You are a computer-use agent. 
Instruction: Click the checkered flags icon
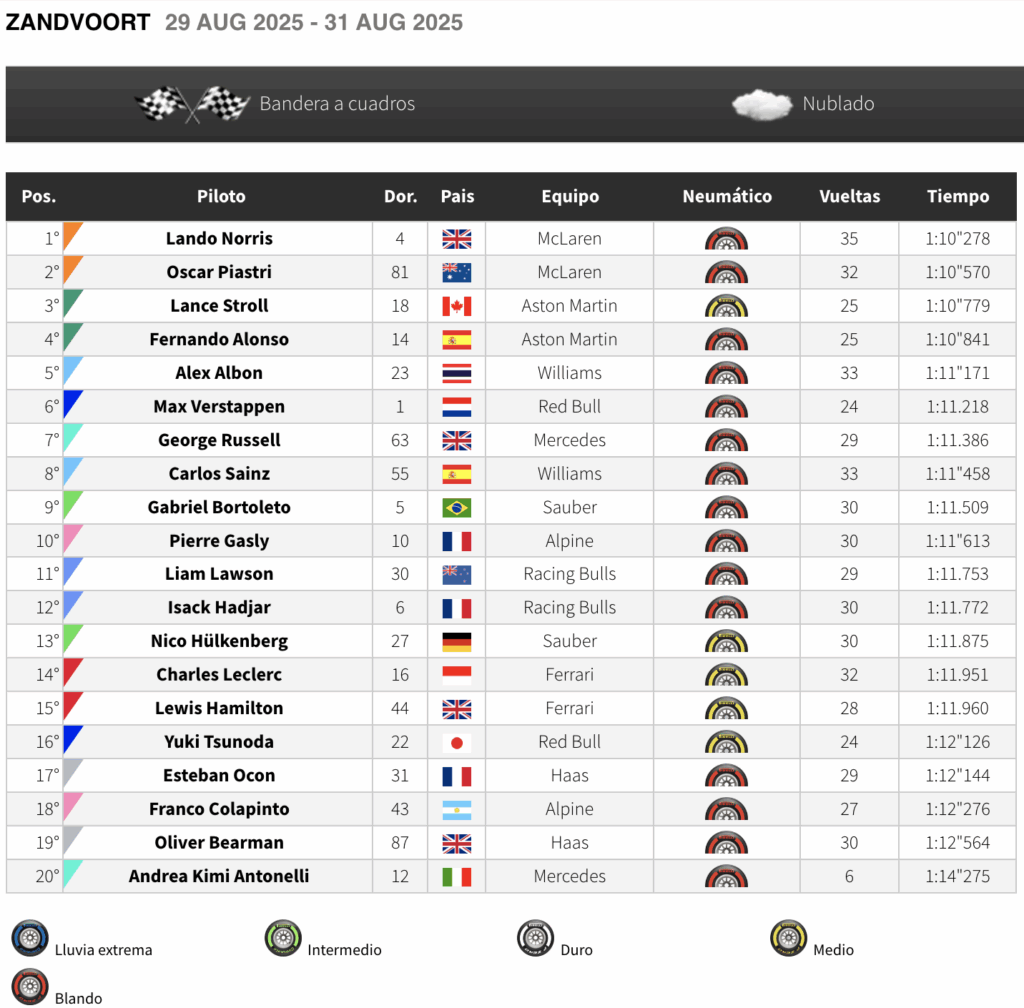[x=192, y=104]
